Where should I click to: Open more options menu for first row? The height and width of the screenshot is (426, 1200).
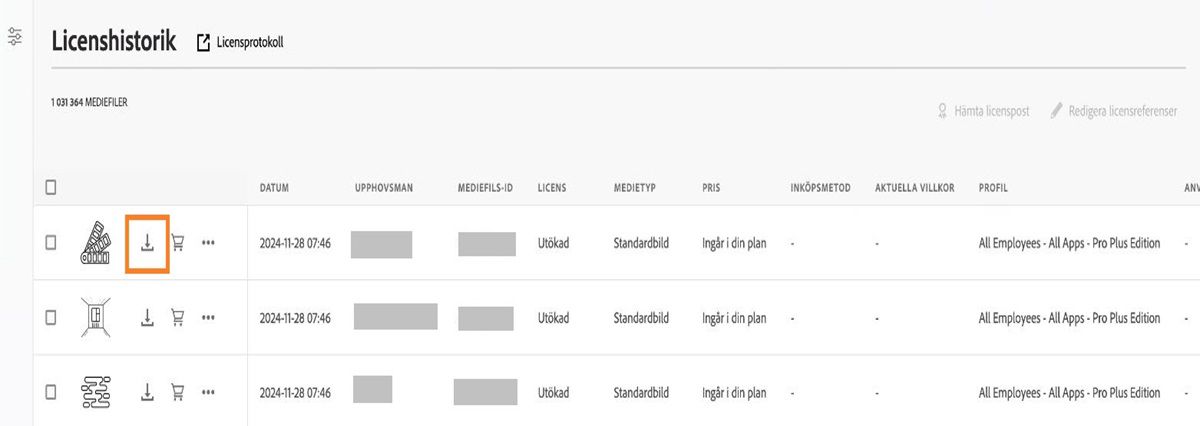[x=208, y=243]
